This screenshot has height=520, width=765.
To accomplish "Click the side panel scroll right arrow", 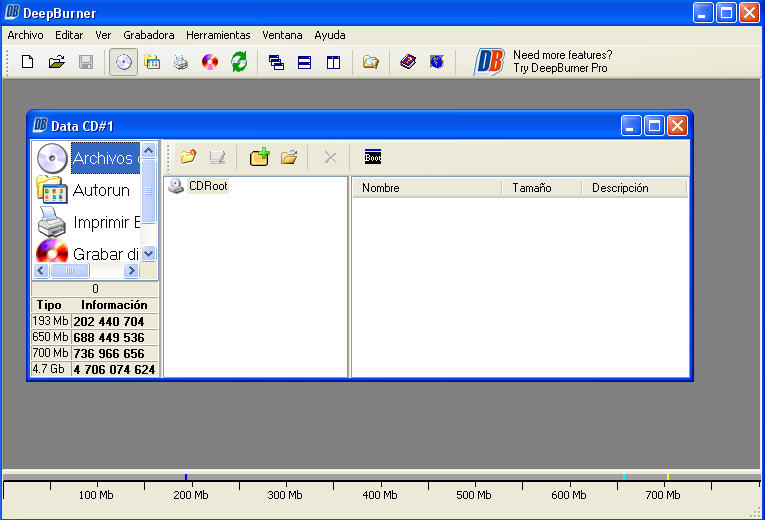I will click(x=131, y=270).
